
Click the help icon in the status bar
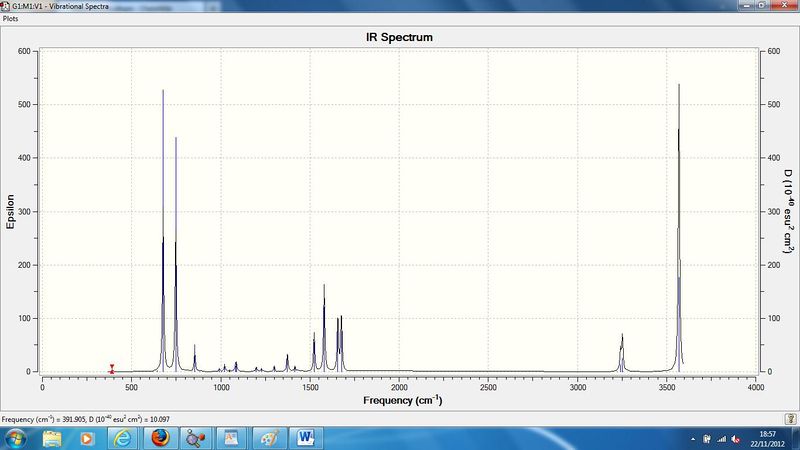pyautogui.click(x=791, y=419)
